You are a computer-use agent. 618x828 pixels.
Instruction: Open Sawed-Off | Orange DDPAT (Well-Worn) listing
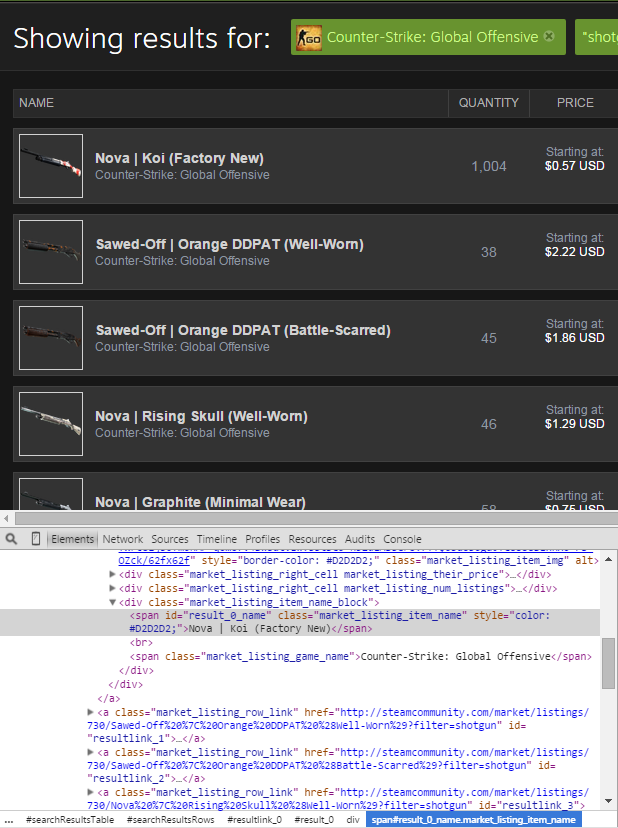229,244
